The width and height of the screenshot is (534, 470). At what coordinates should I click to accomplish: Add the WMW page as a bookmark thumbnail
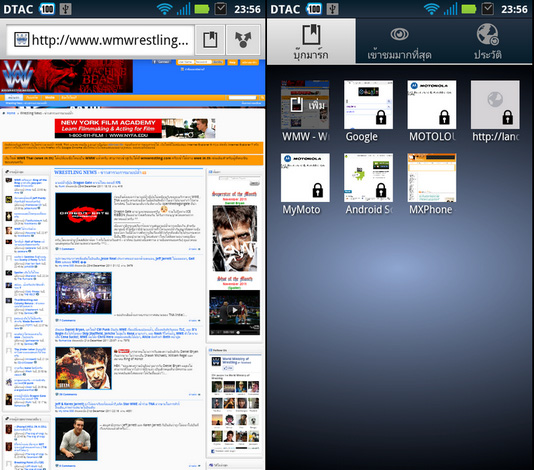[x=305, y=105]
